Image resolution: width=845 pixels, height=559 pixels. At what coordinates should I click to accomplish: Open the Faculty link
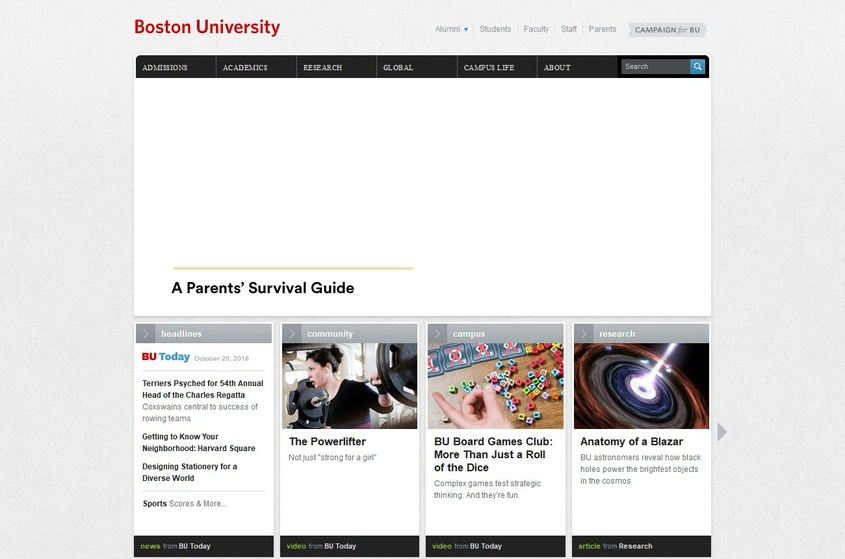coord(536,29)
